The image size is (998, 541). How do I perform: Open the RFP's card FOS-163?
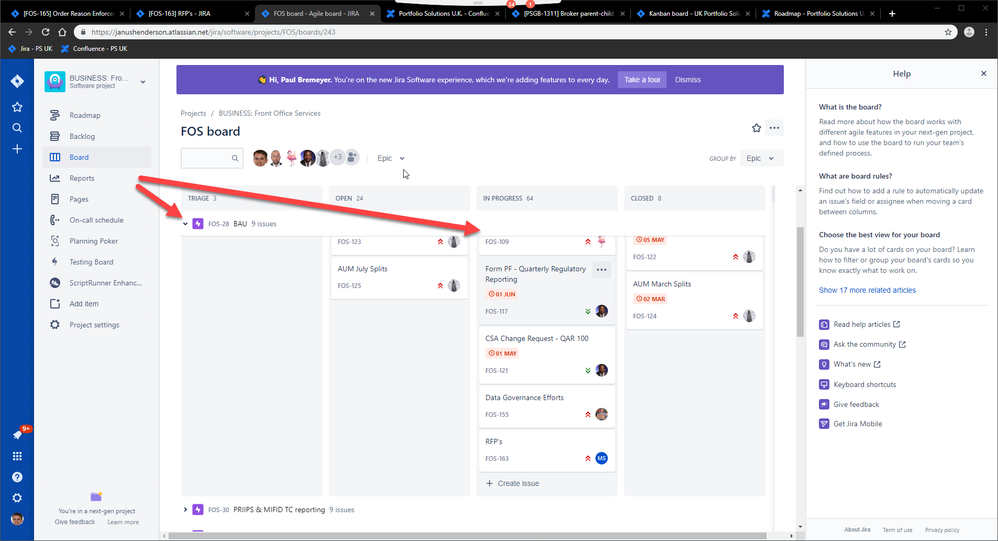(x=547, y=450)
